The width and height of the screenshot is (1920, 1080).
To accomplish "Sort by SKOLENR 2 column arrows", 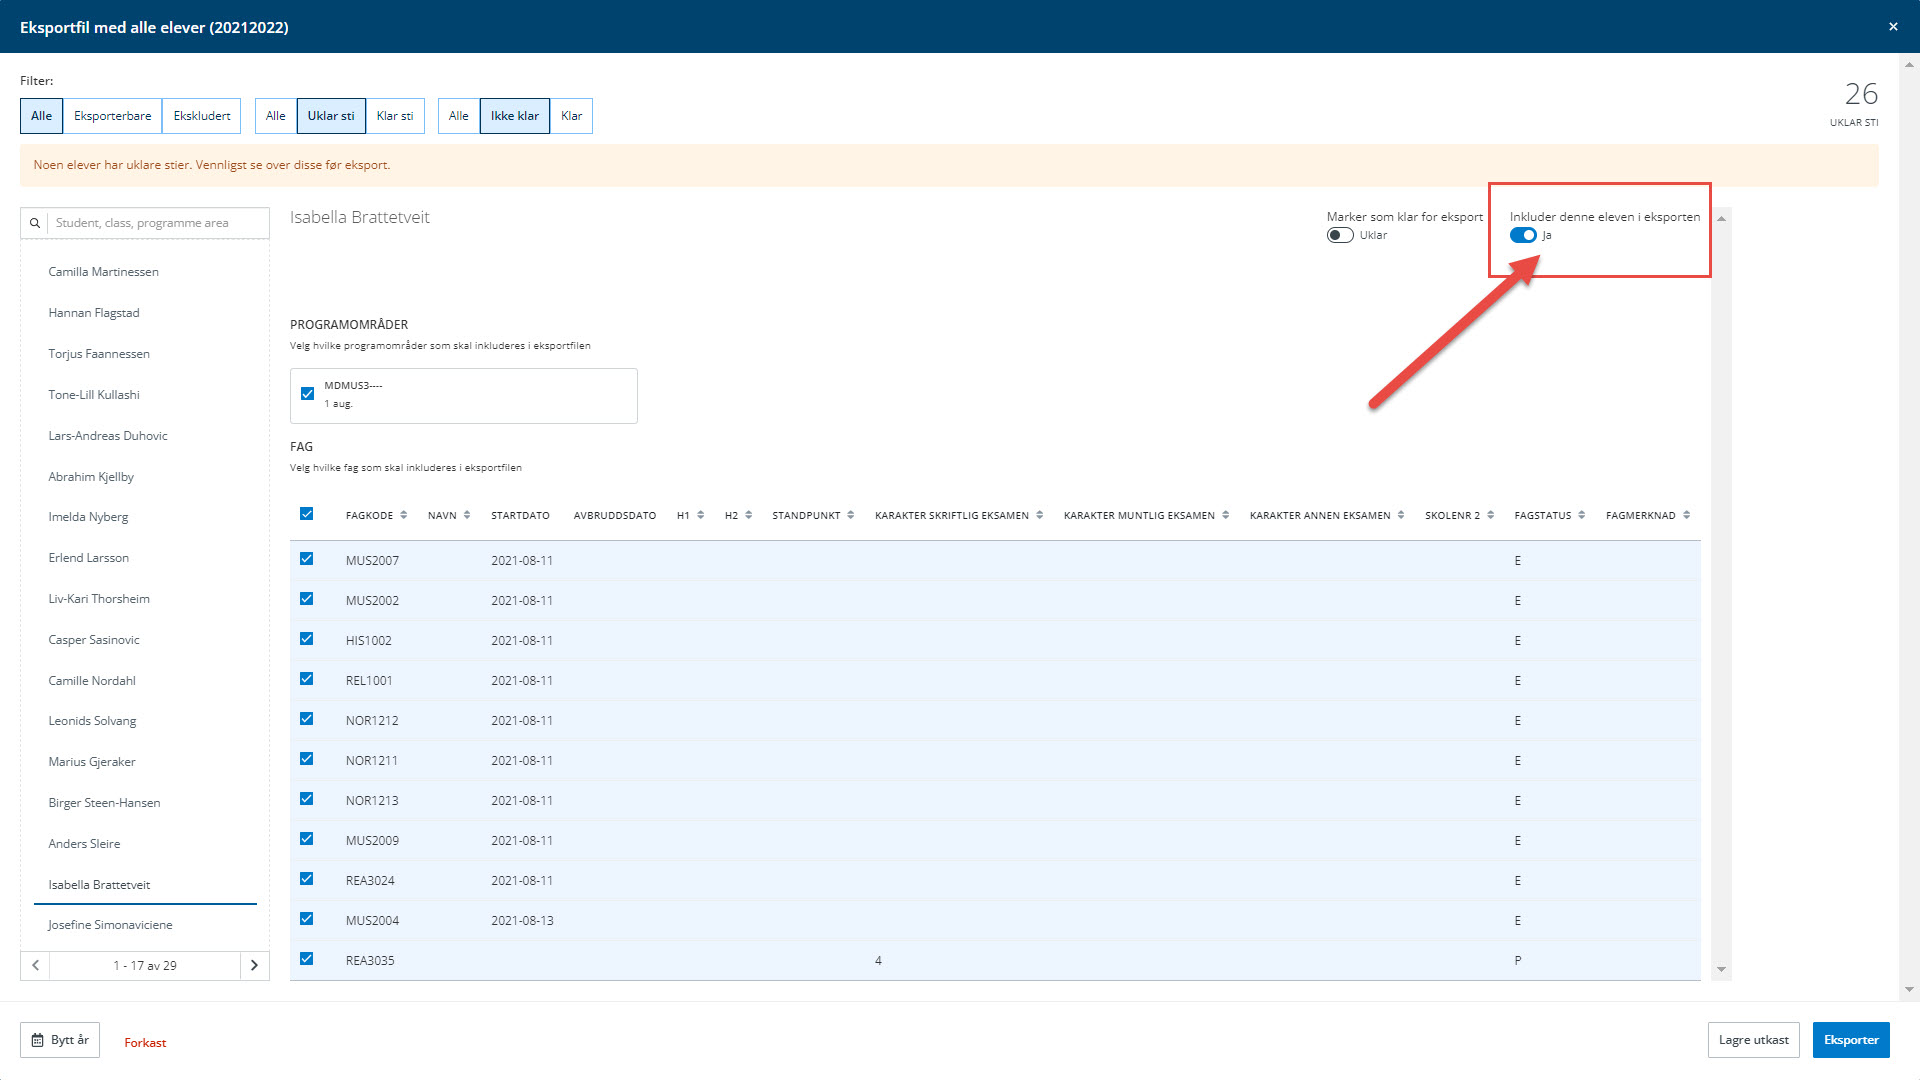I will pyautogui.click(x=1491, y=515).
